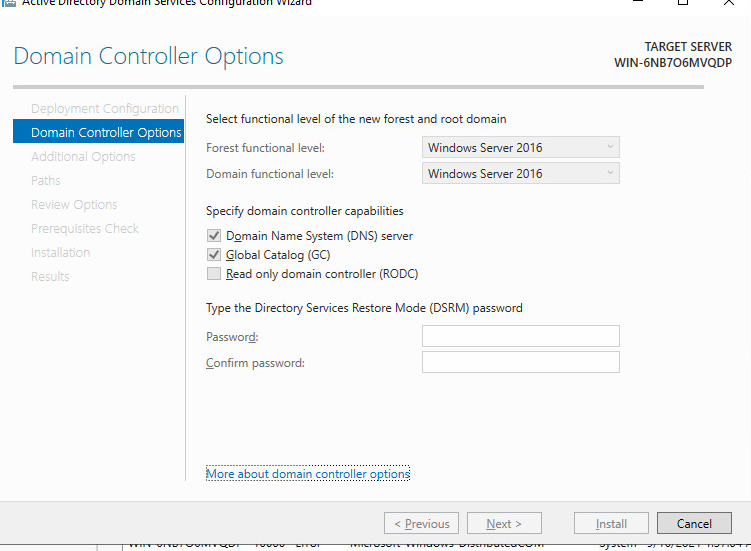Open the Paths step in sidebar

(x=46, y=181)
